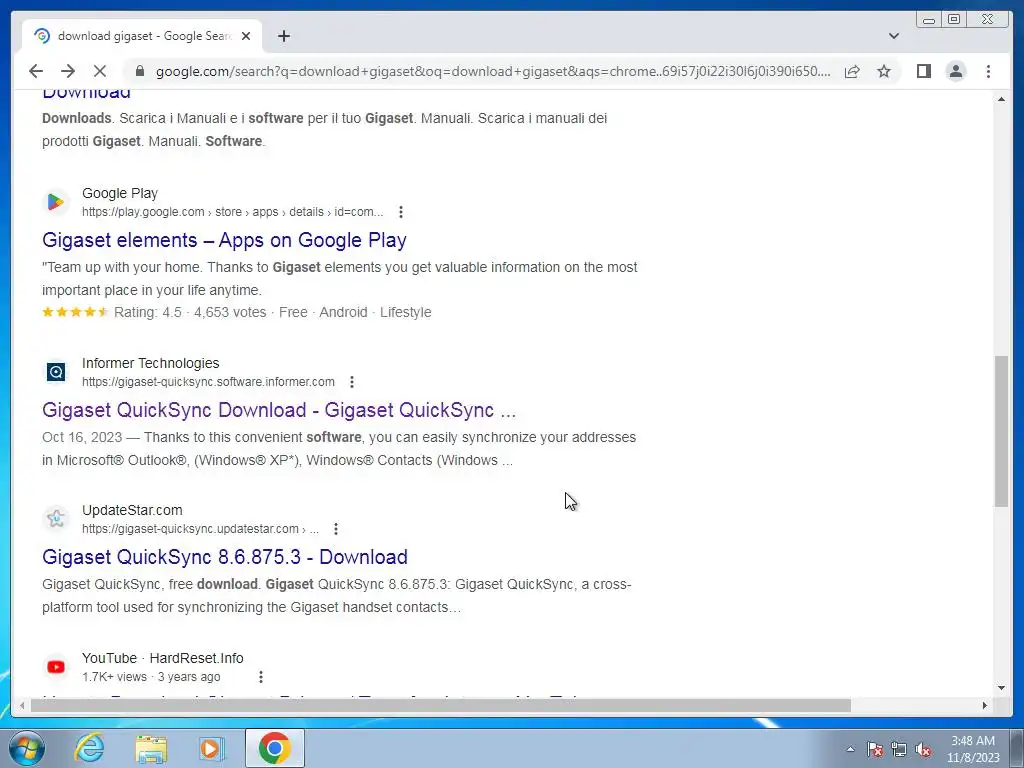The height and width of the screenshot is (768, 1024).
Task: Open the network status tray icon
Action: [x=899, y=749]
